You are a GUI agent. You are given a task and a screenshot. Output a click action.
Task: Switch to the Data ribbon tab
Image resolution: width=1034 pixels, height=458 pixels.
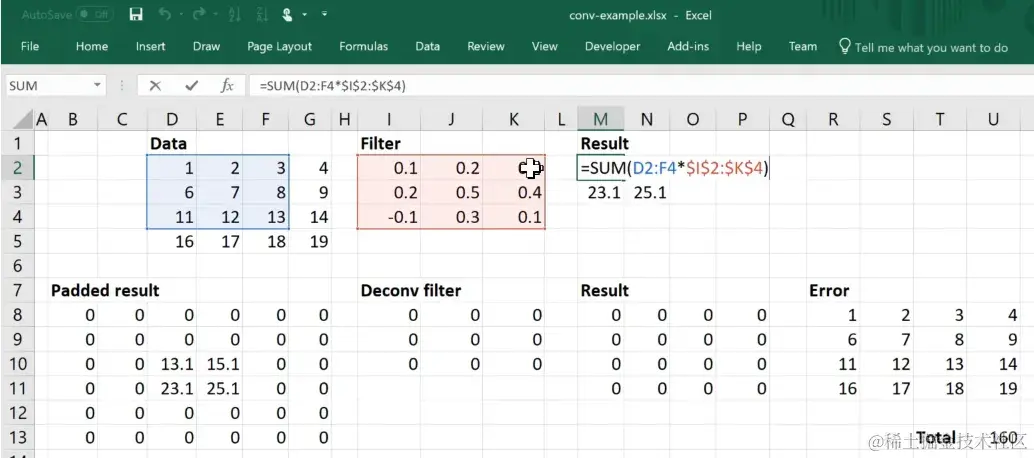pos(427,46)
